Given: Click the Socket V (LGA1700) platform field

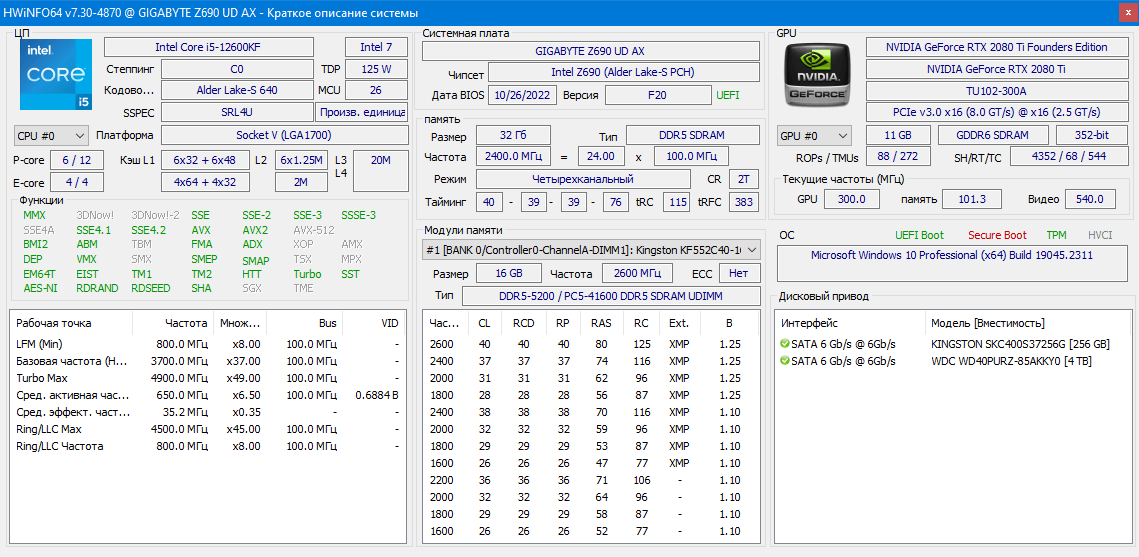Looking at the screenshot, I should tap(285, 136).
